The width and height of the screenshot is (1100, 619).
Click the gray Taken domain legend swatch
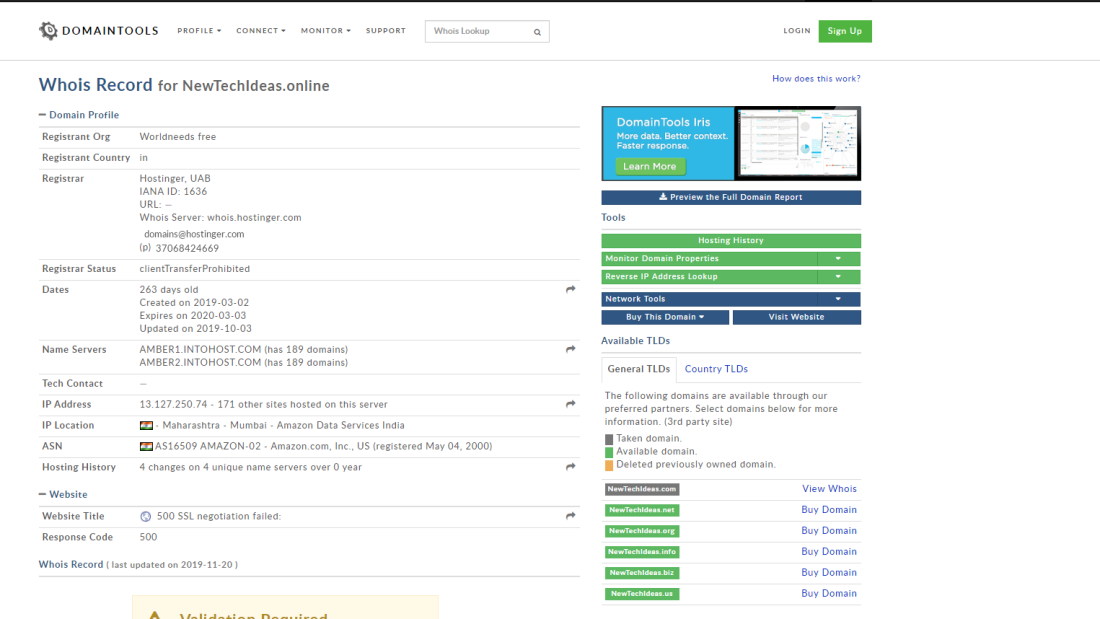click(609, 439)
